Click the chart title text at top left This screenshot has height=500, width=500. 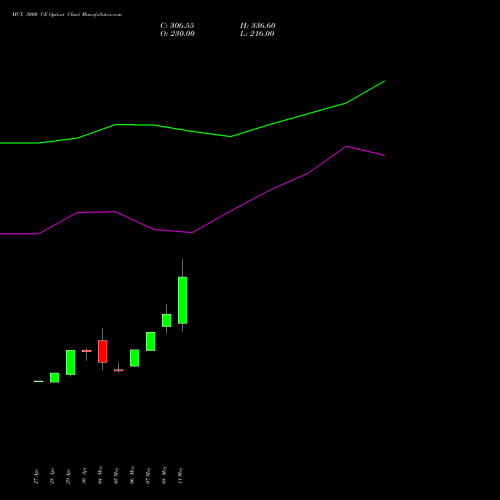[x=67, y=15]
